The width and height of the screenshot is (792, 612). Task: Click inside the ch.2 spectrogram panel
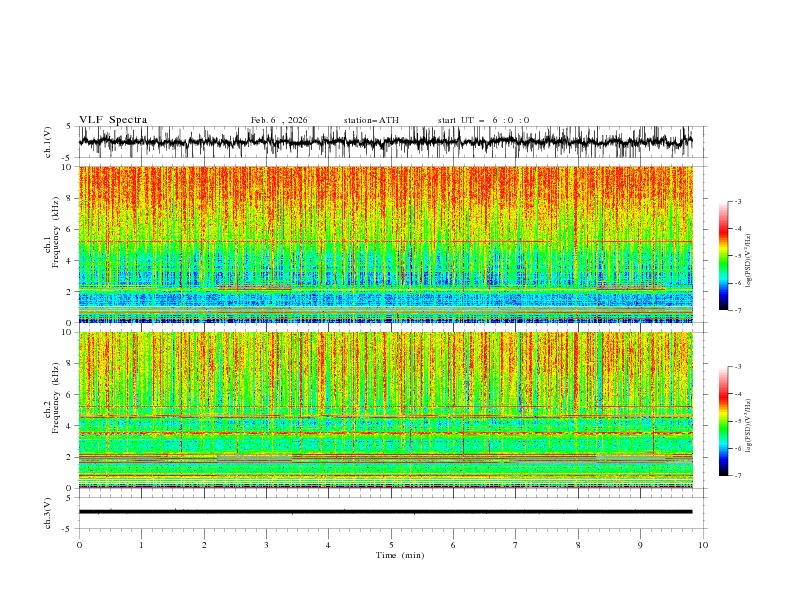point(385,410)
